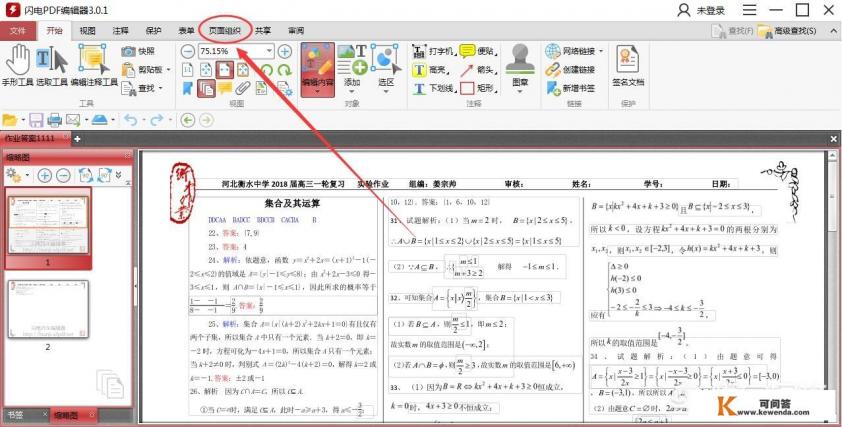Open the 签名文档 sign document tool

(628, 66)
